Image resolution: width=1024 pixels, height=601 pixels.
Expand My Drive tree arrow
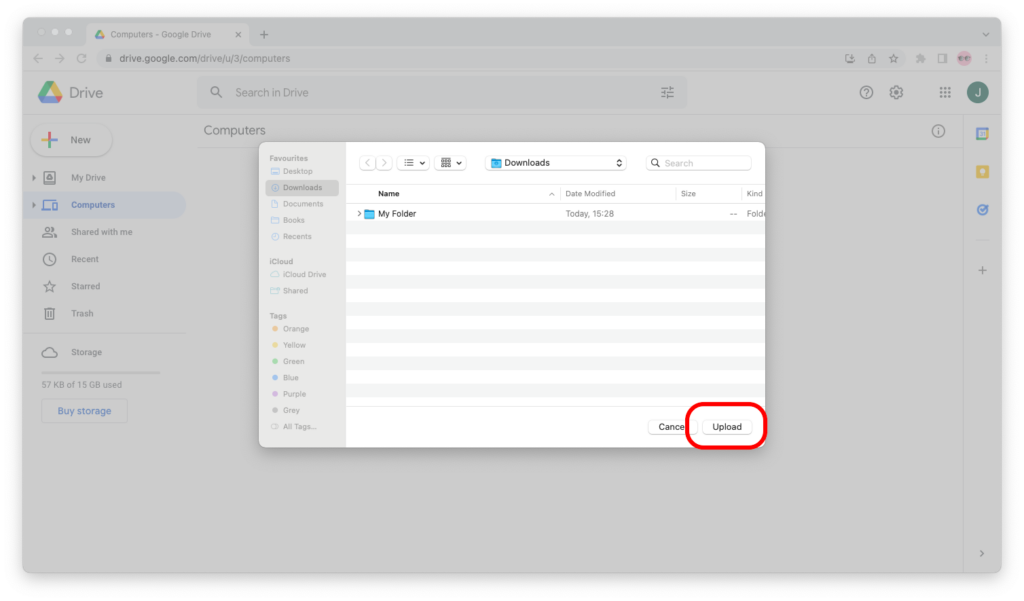(34, 178)
